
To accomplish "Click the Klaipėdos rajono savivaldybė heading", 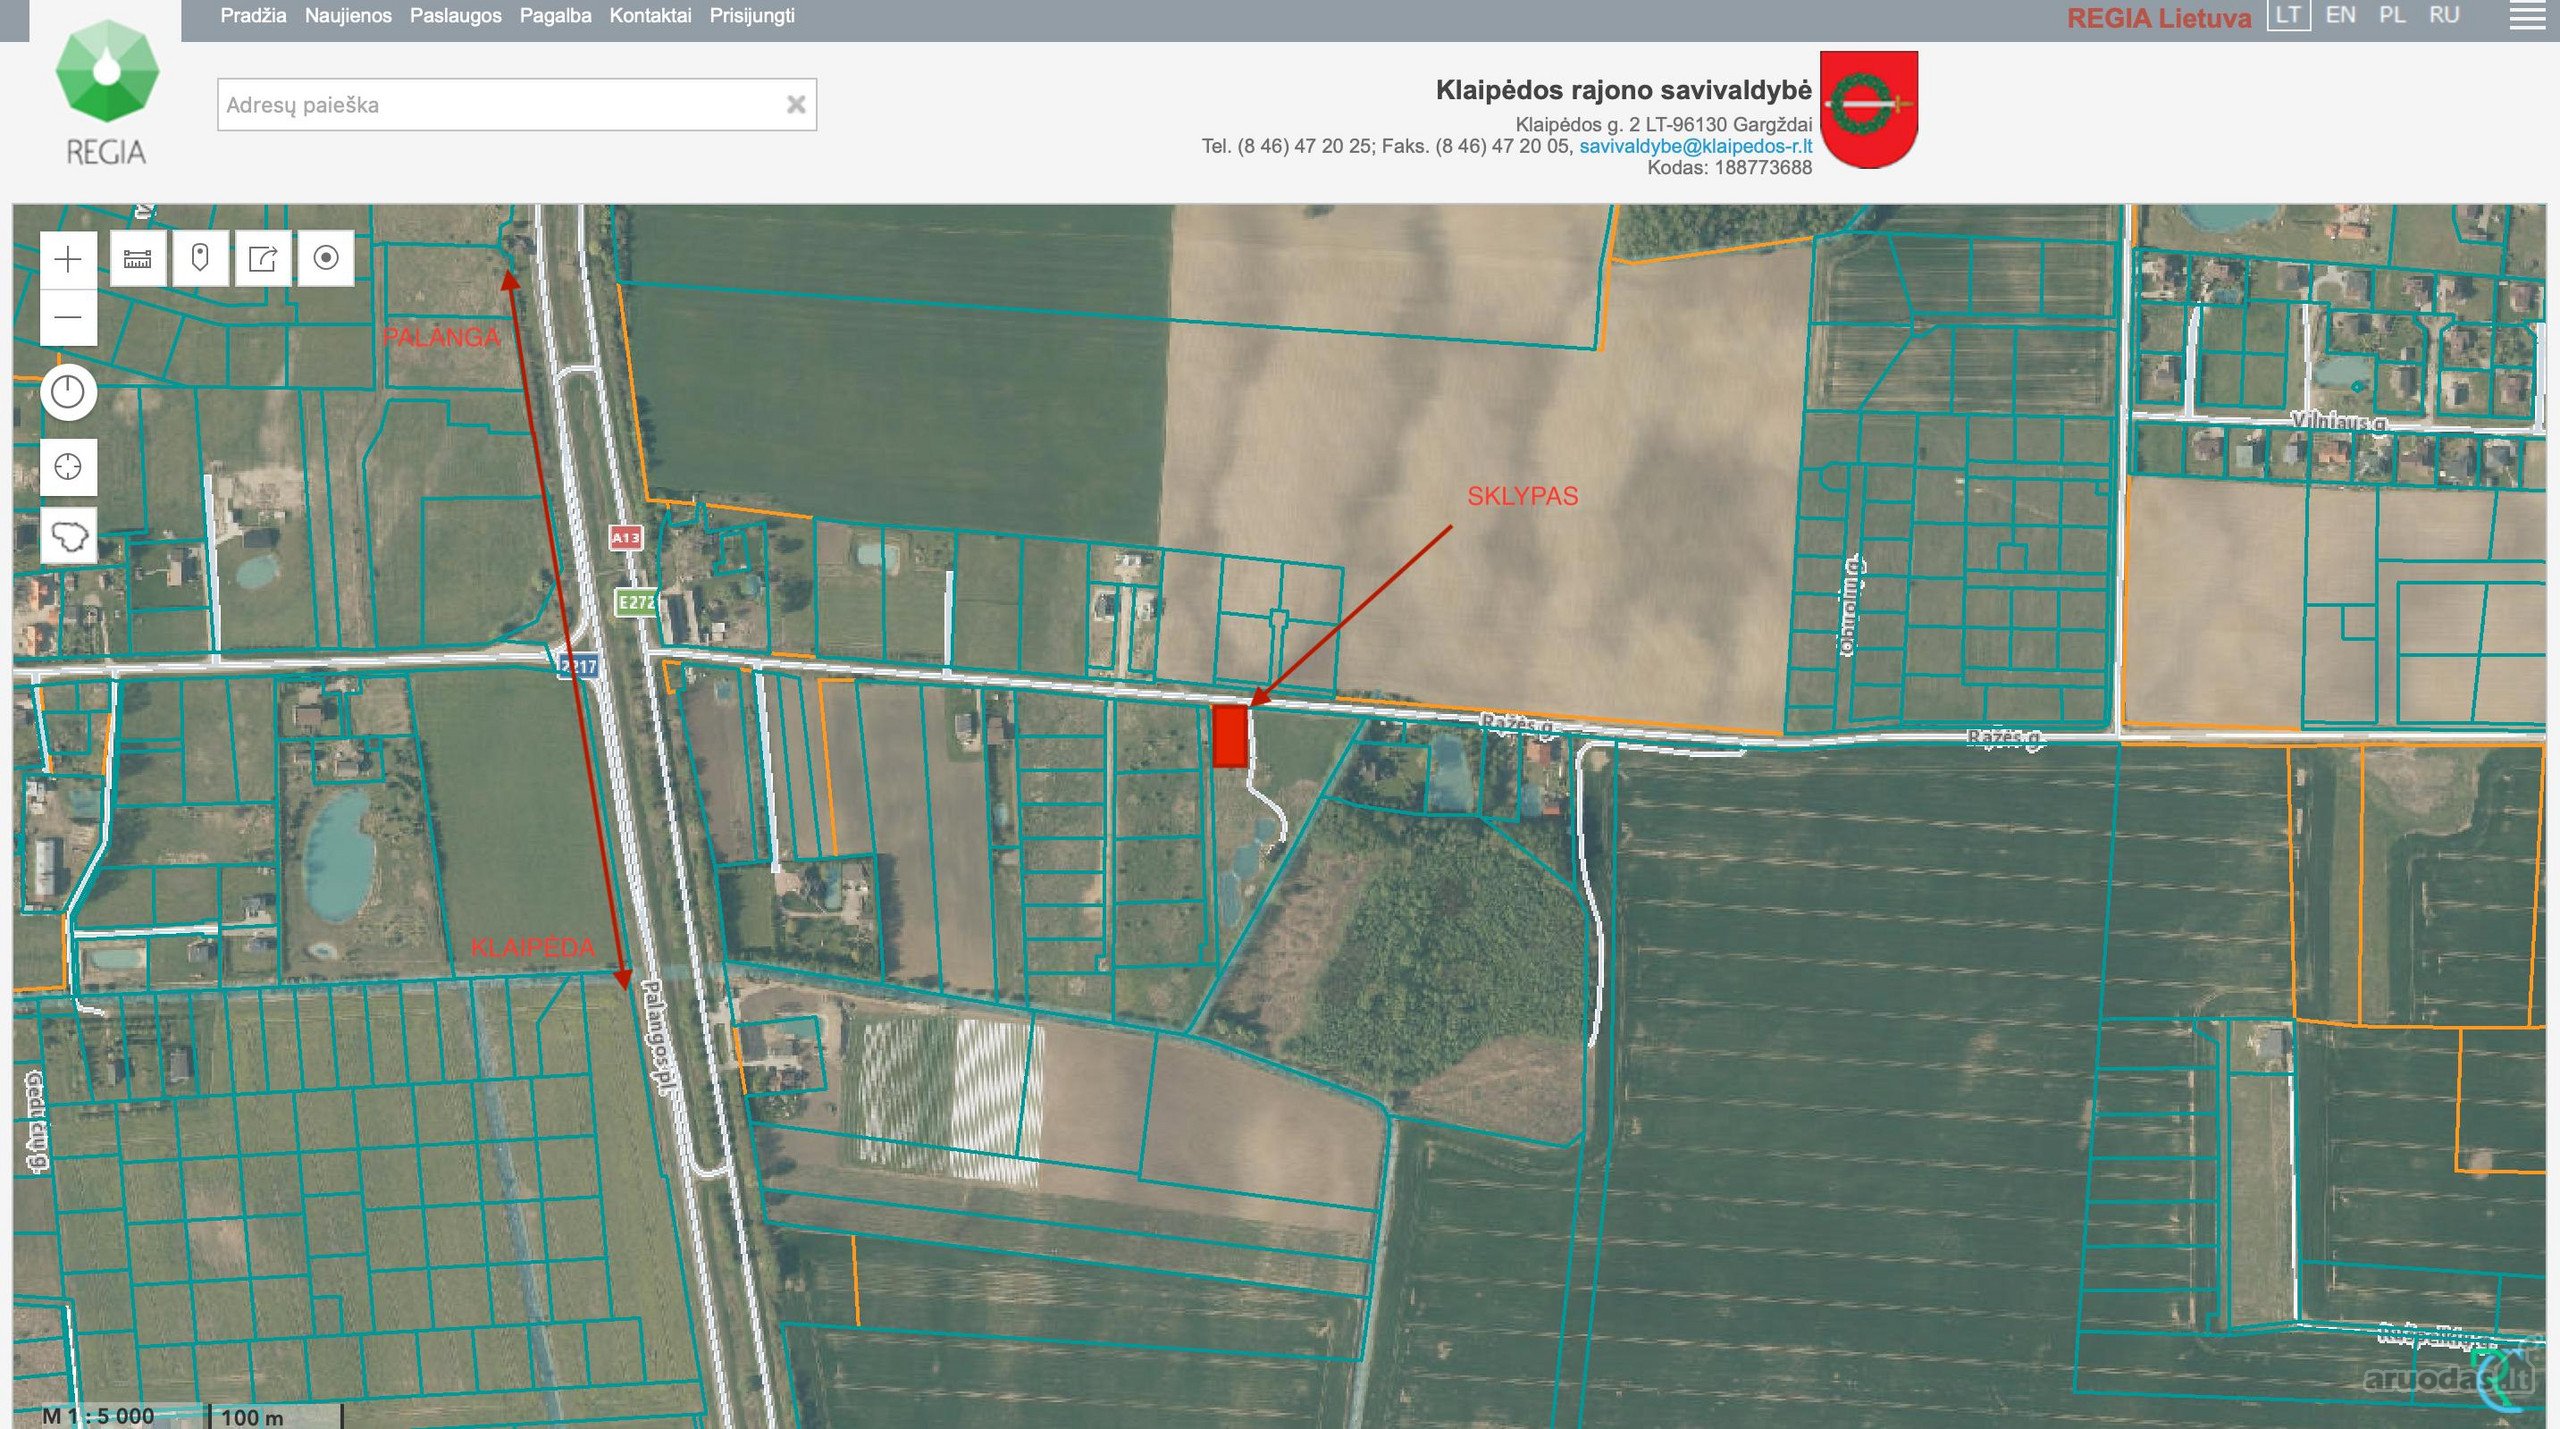I will [1623, 90].
